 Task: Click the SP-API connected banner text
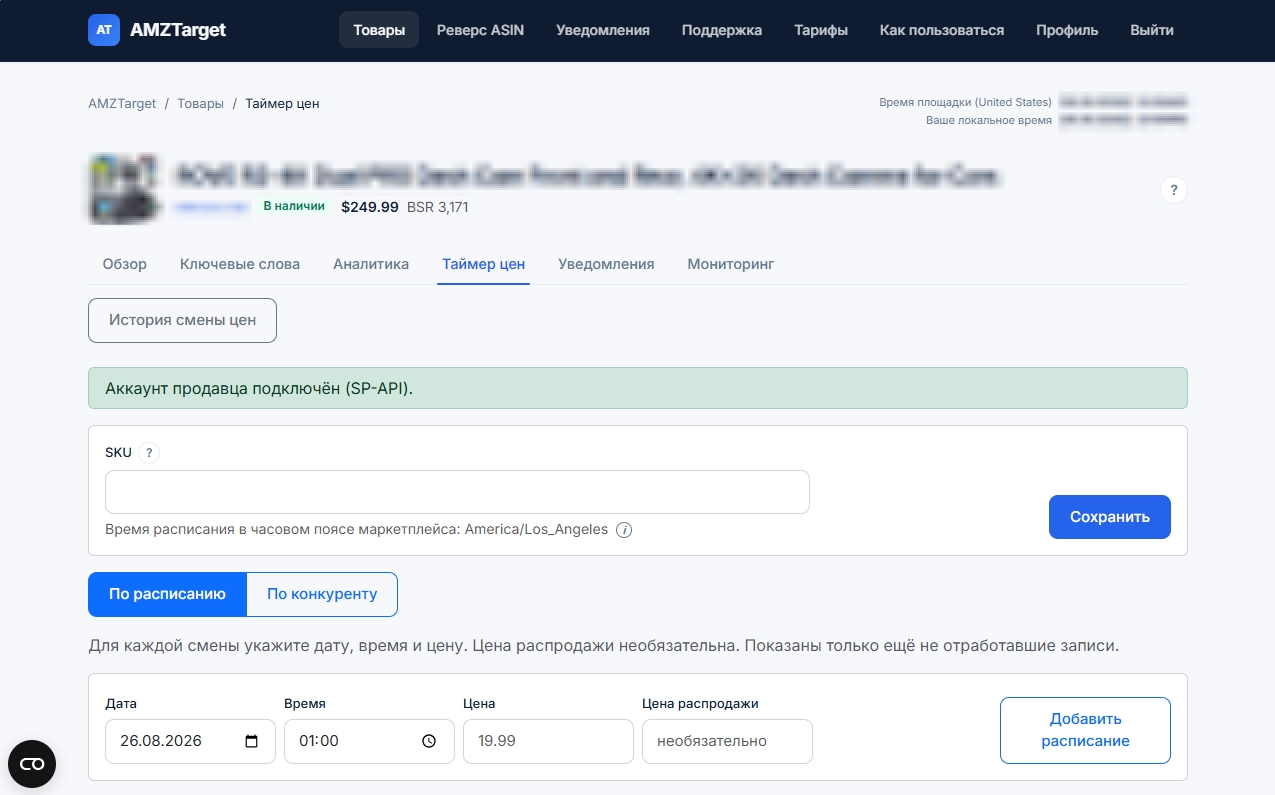pyautogui.click(x=259, y=388)
